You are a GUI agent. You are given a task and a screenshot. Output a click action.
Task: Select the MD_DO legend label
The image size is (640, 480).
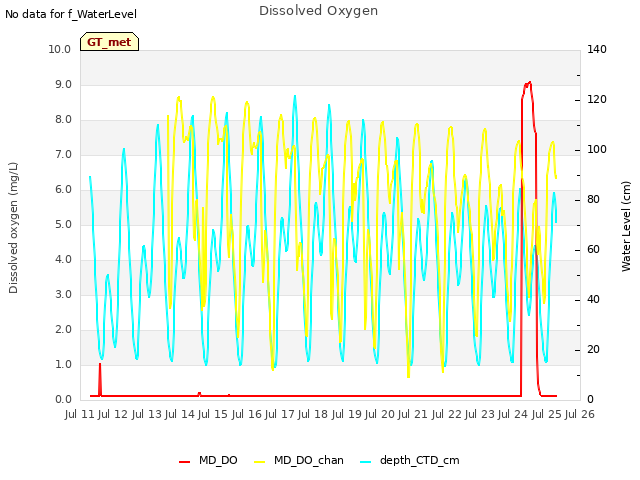[218, 460]
